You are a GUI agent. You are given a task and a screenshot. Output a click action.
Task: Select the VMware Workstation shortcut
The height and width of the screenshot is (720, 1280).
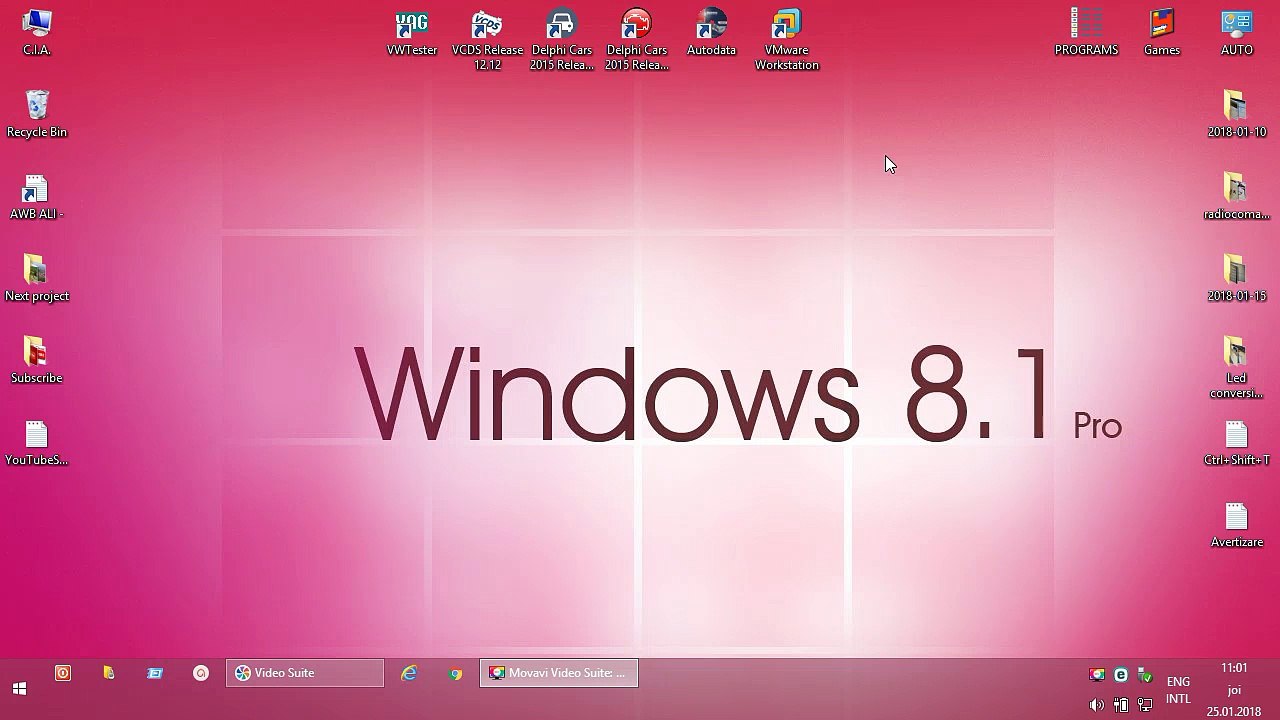(x=787, y=40)
